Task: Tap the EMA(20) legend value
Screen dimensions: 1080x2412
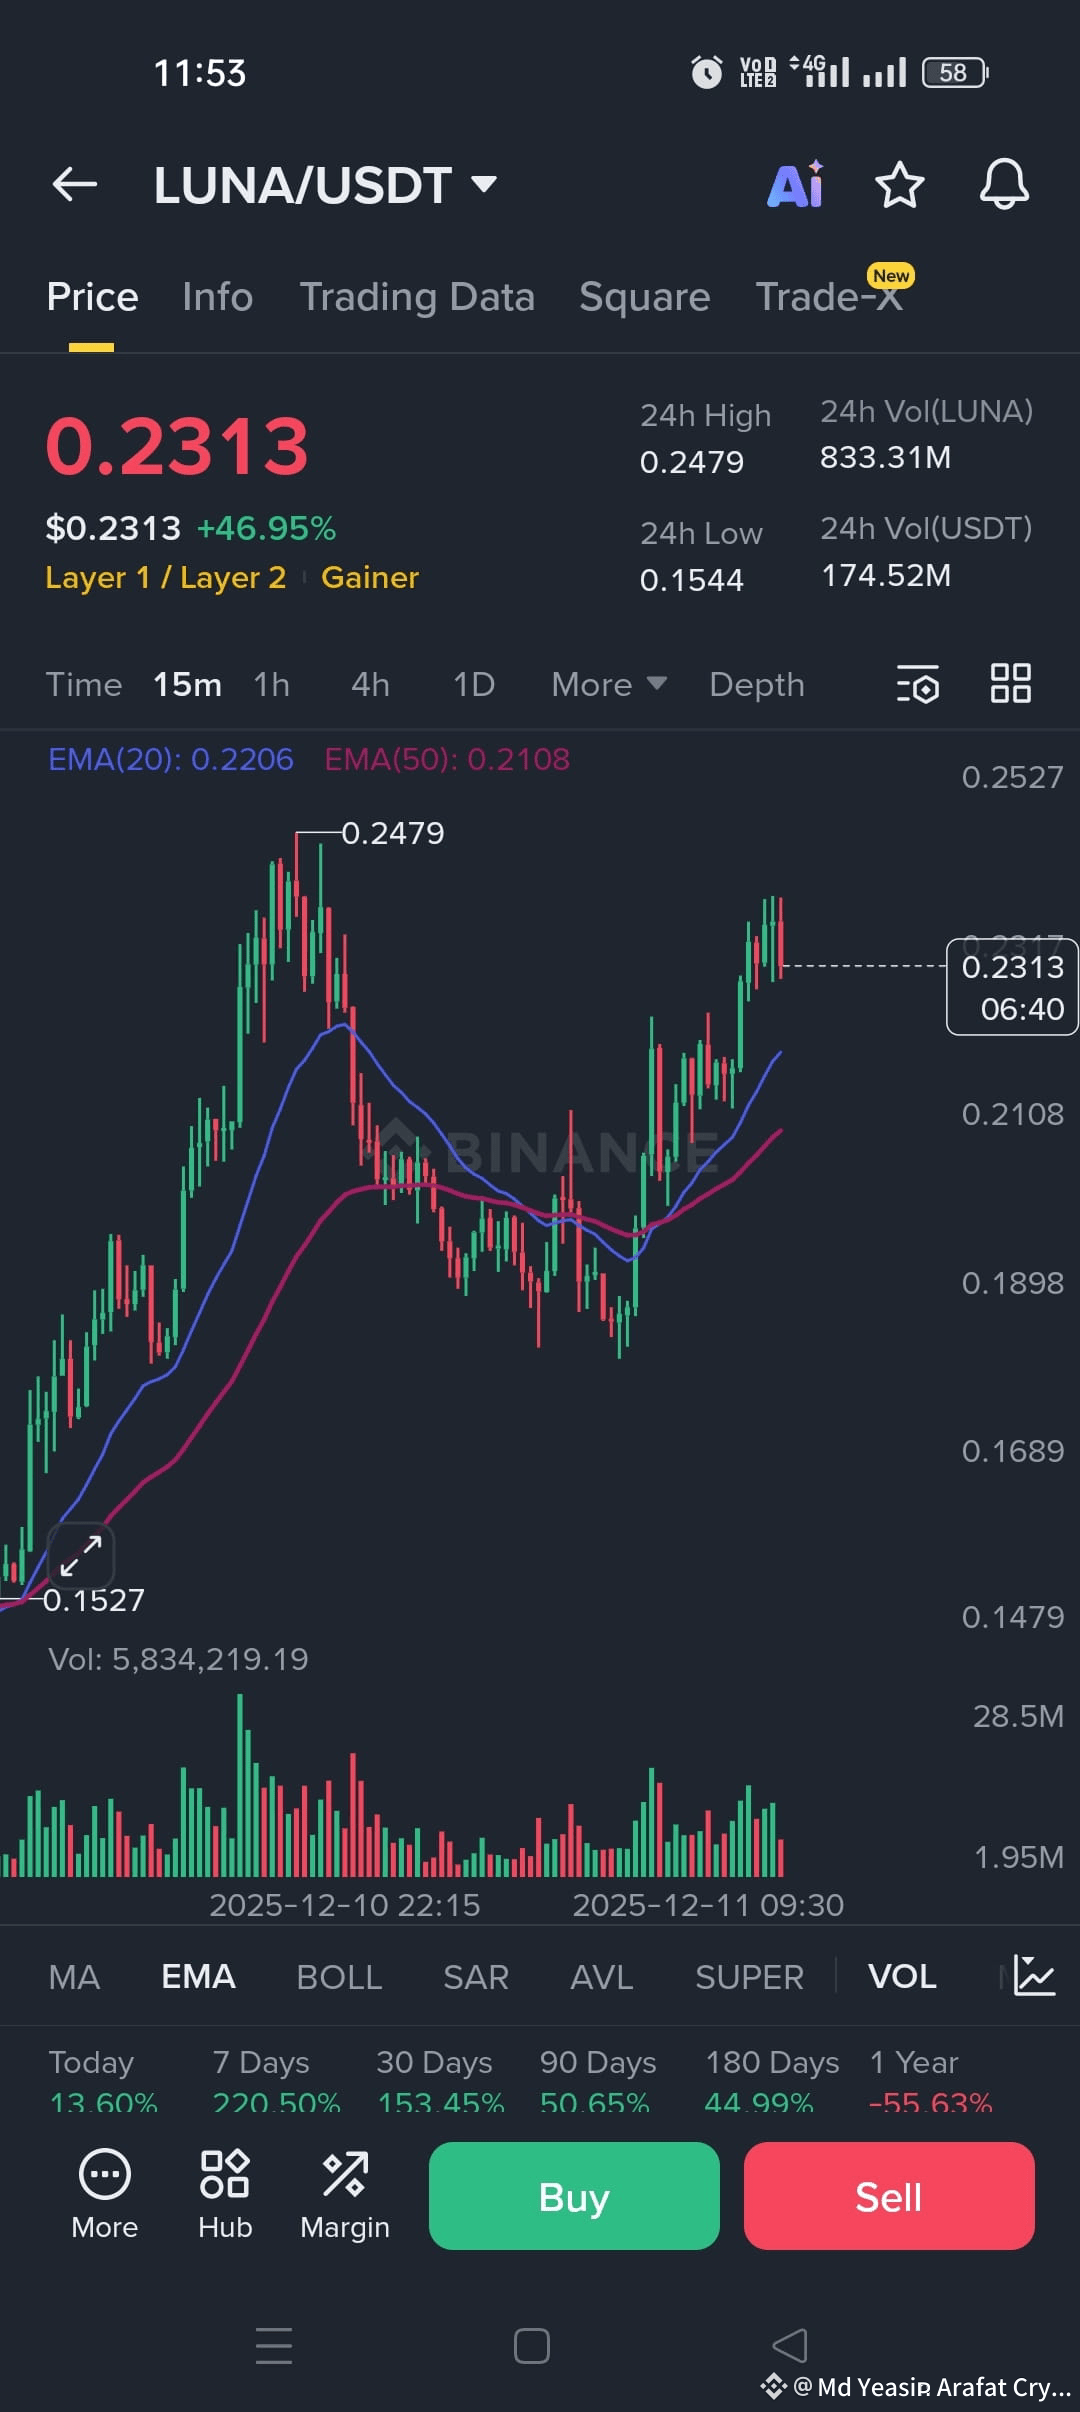Action: click(171, 759)
